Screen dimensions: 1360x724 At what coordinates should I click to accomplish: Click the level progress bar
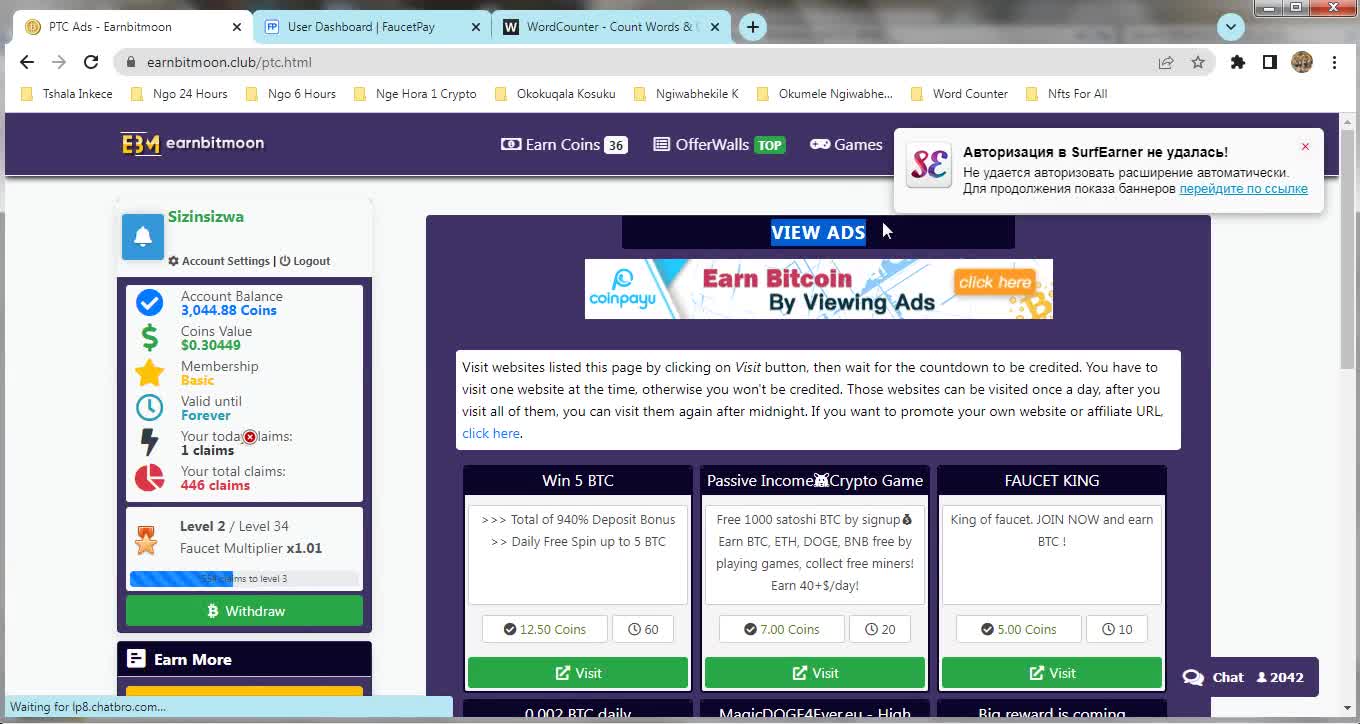(245, 578)
